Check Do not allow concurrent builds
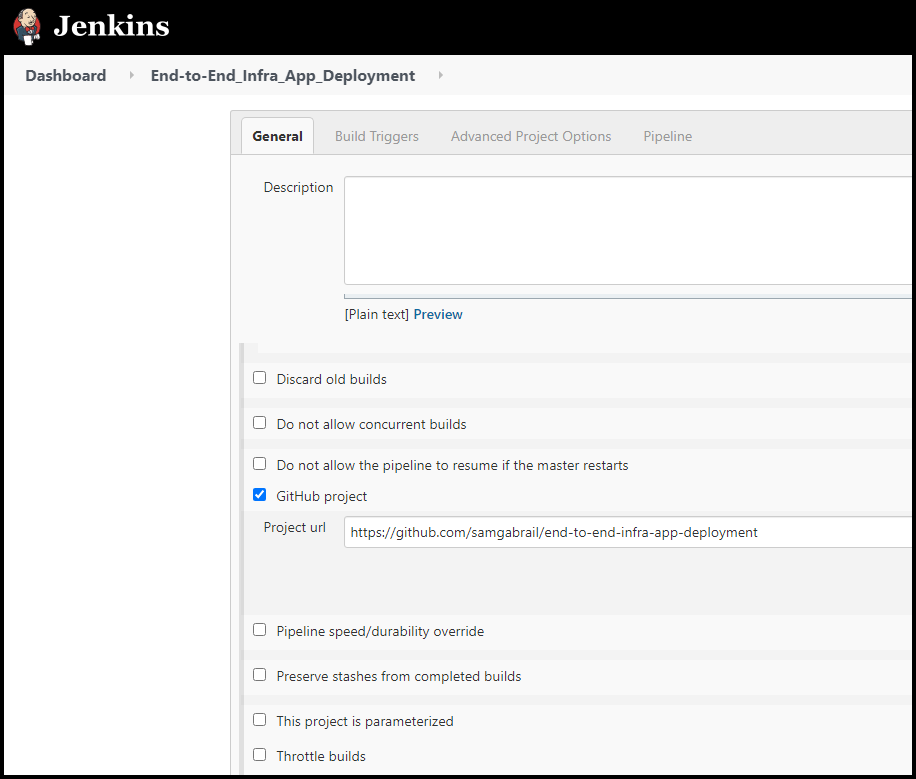Image resolution: width=916 pixels, height=779 pixels. coord(259,422)
